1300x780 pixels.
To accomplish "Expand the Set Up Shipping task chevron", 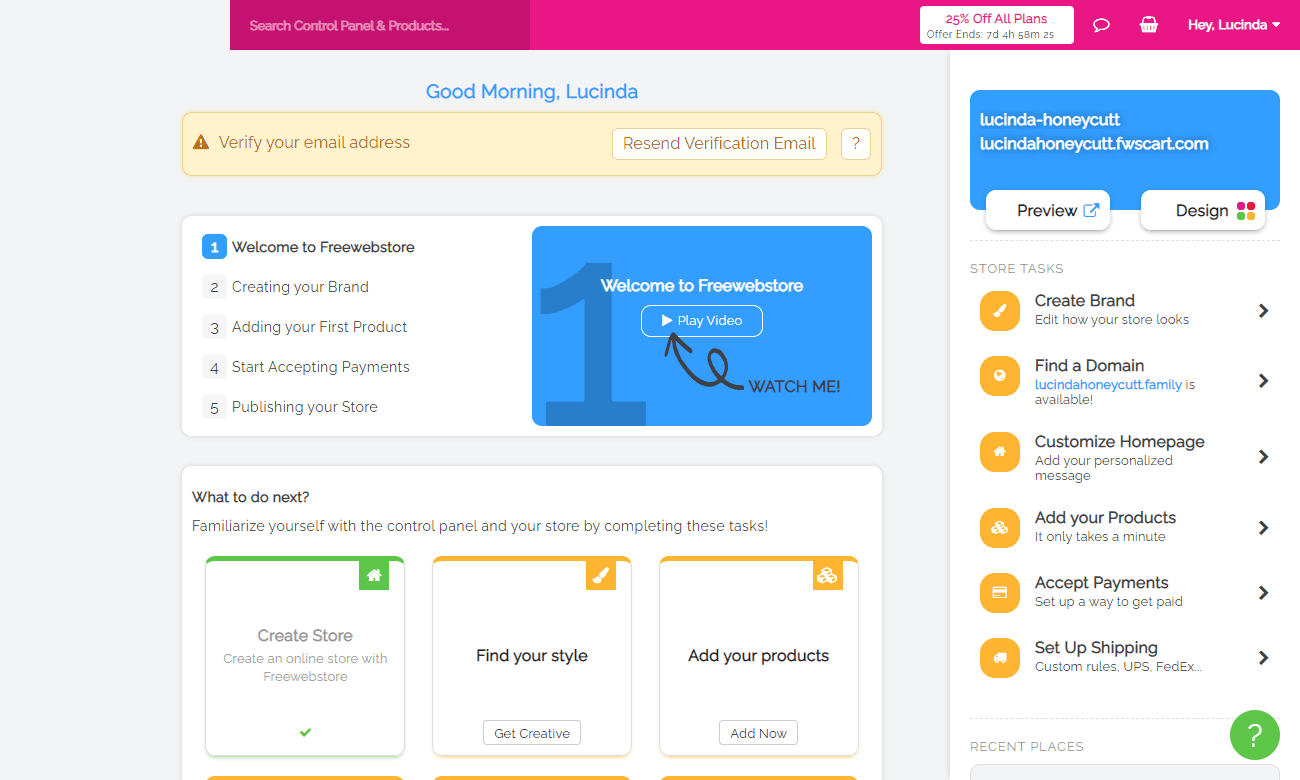I will 1264,657.
